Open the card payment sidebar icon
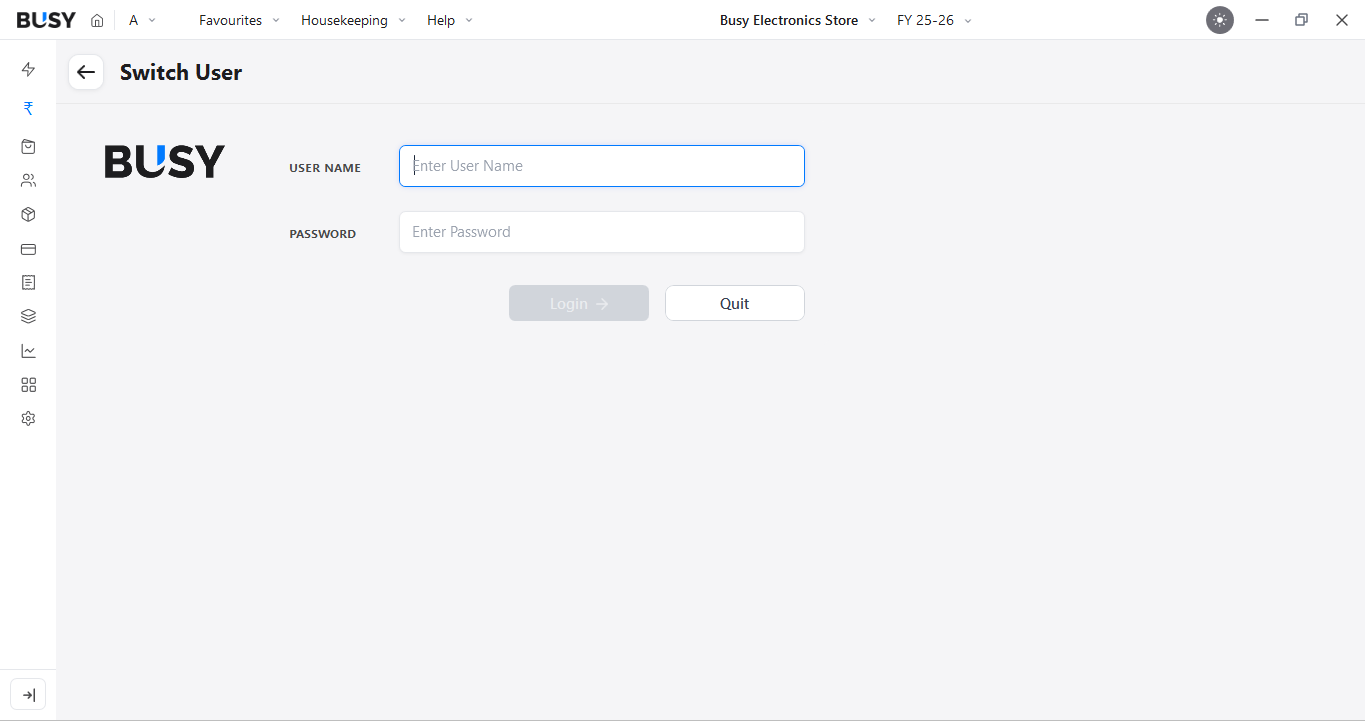 28,249
